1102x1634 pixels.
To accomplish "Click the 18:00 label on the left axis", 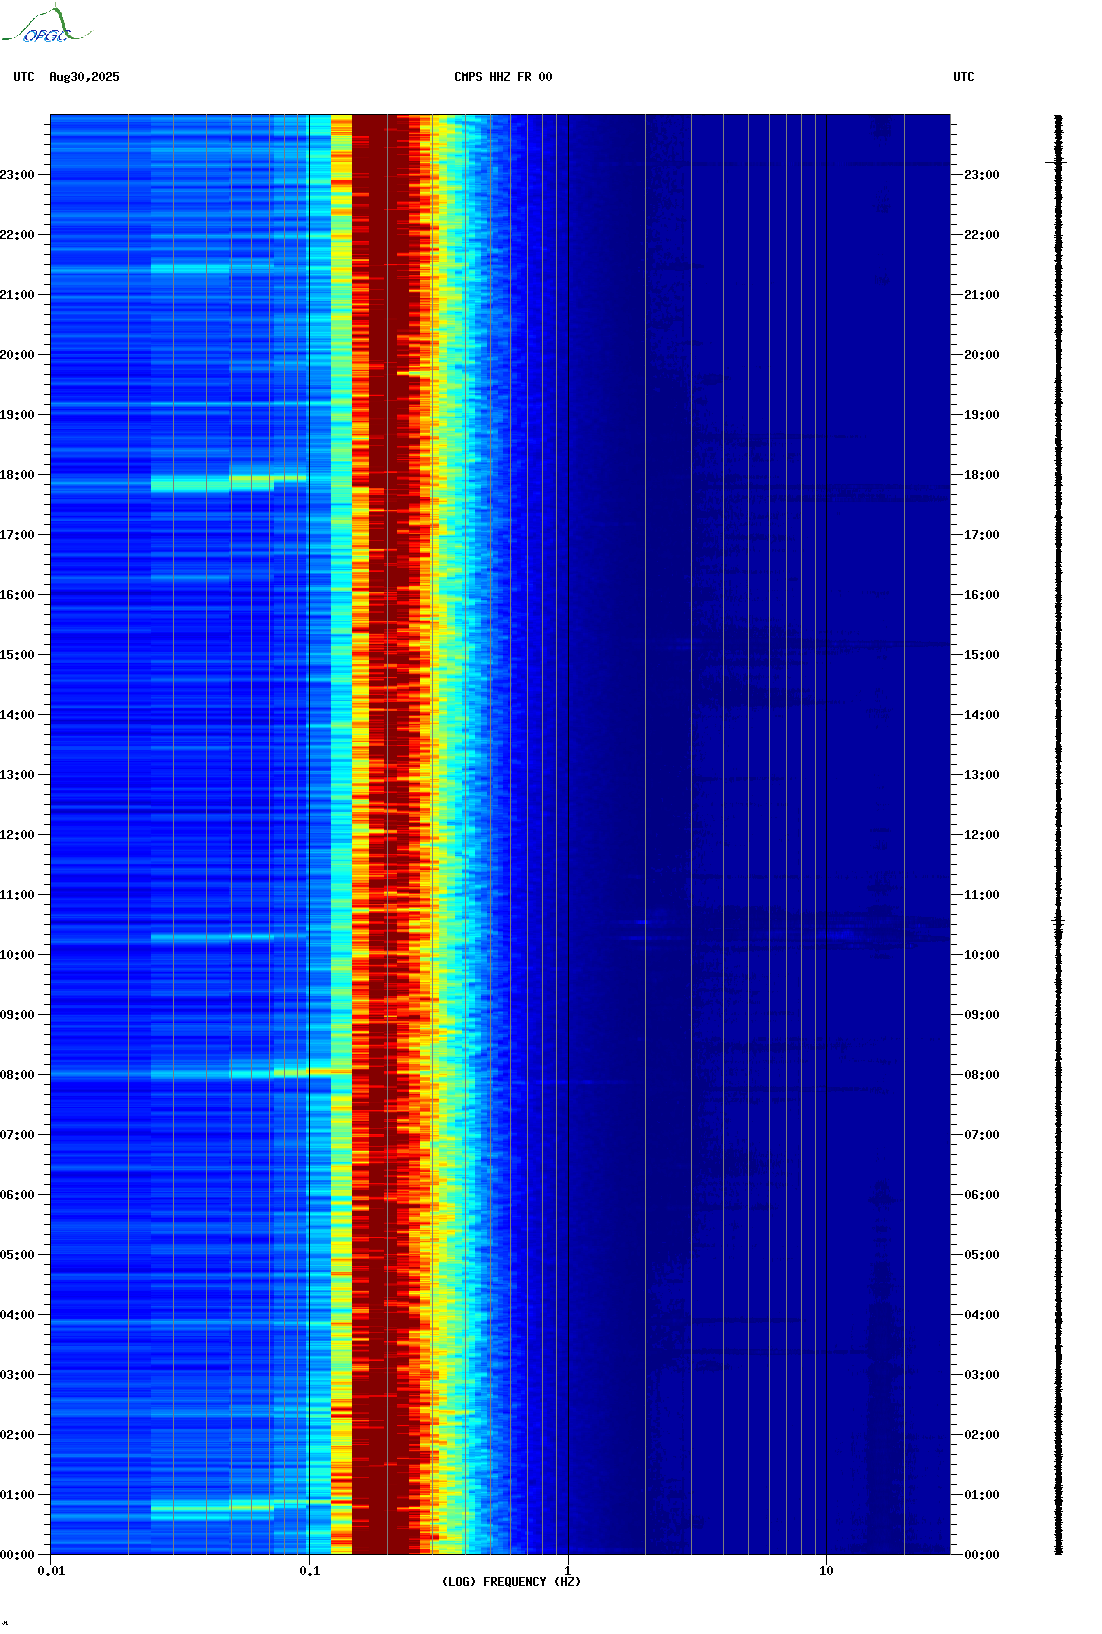I will (x=17, y=475).
